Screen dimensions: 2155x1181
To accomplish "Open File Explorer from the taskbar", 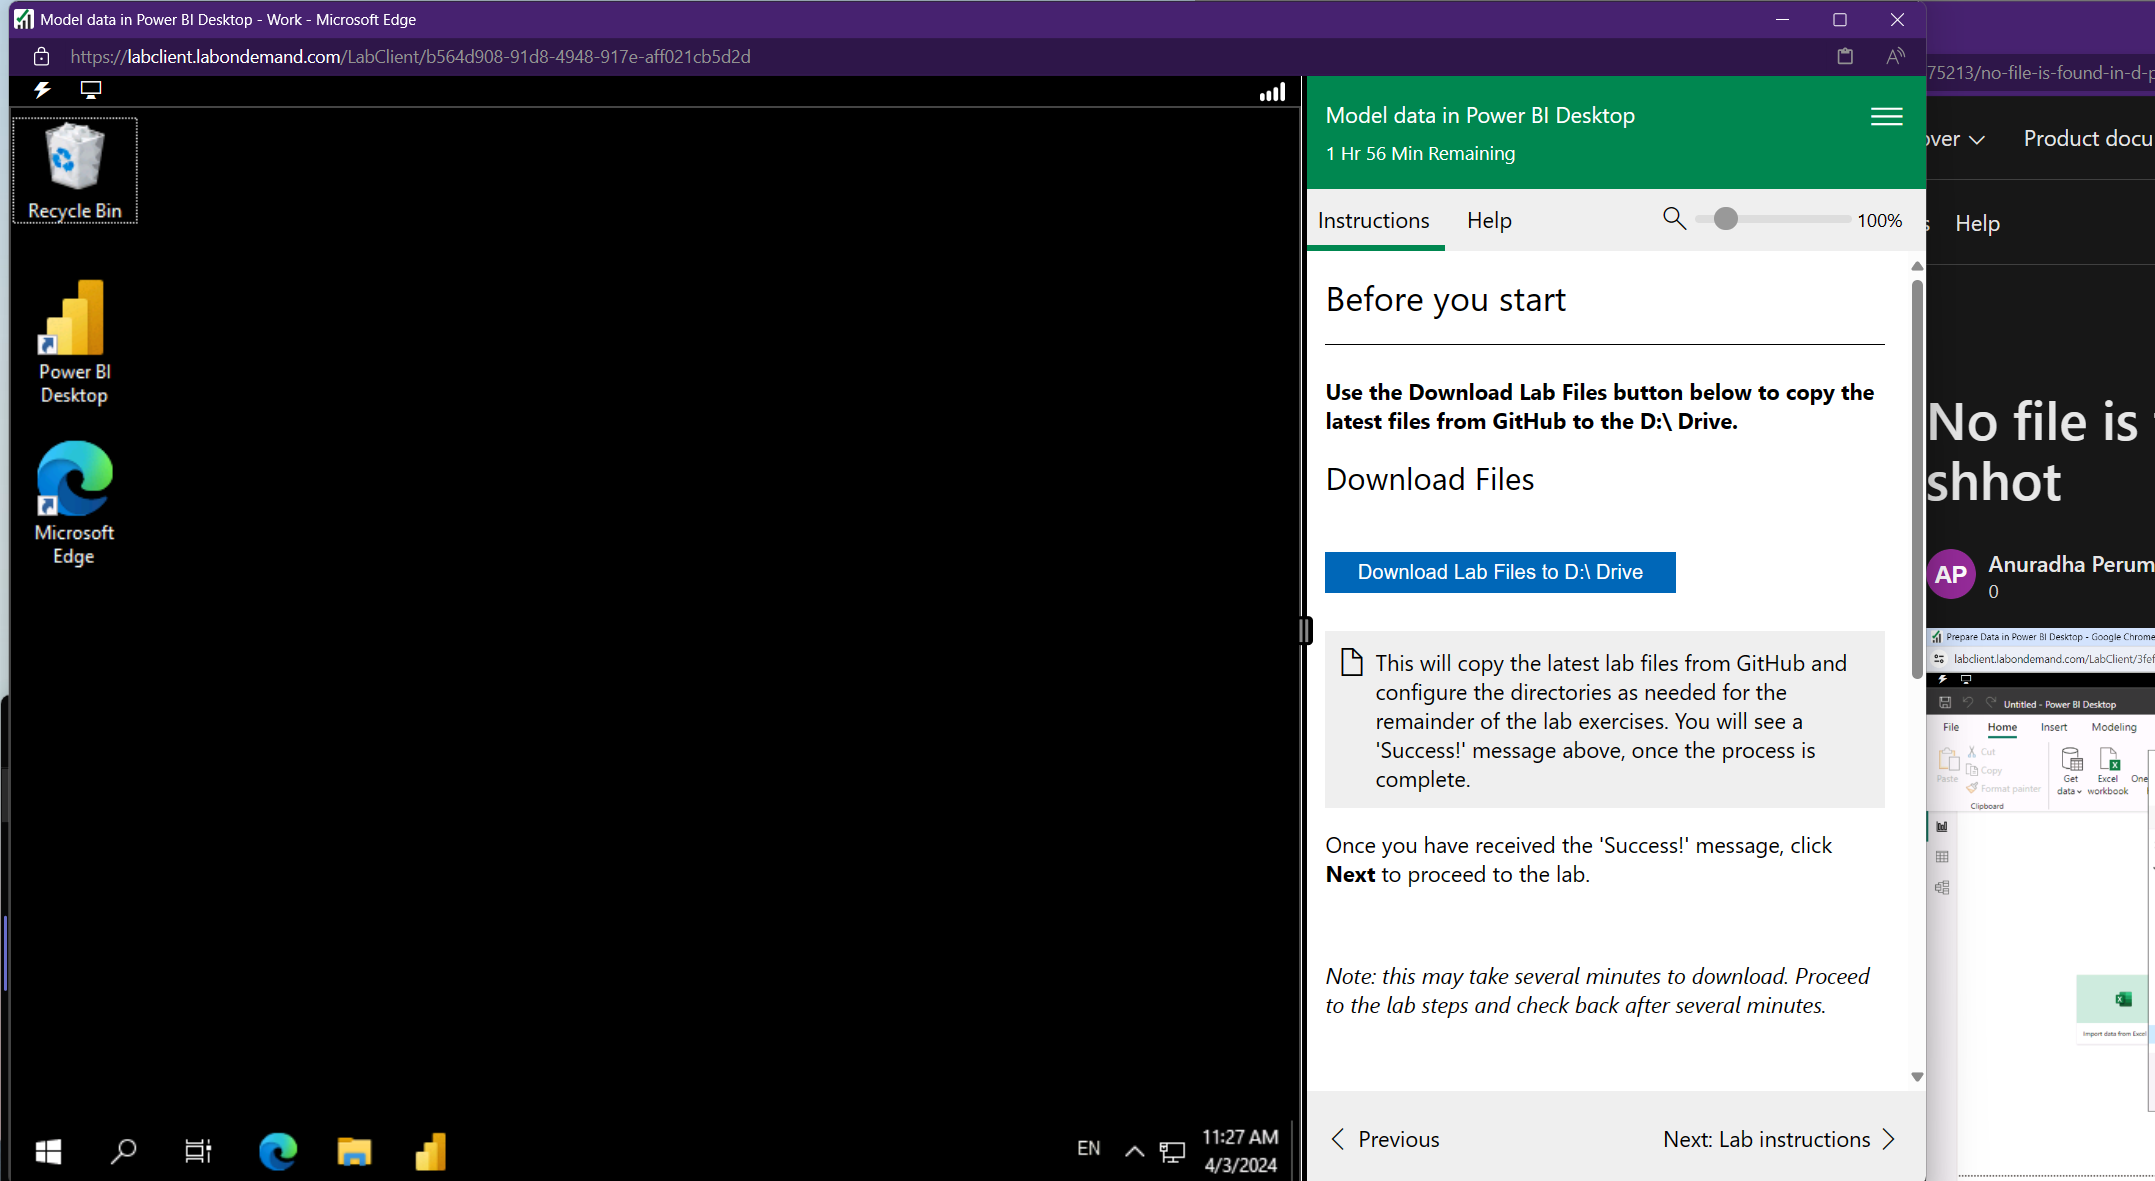I will tap(353, 1151).
